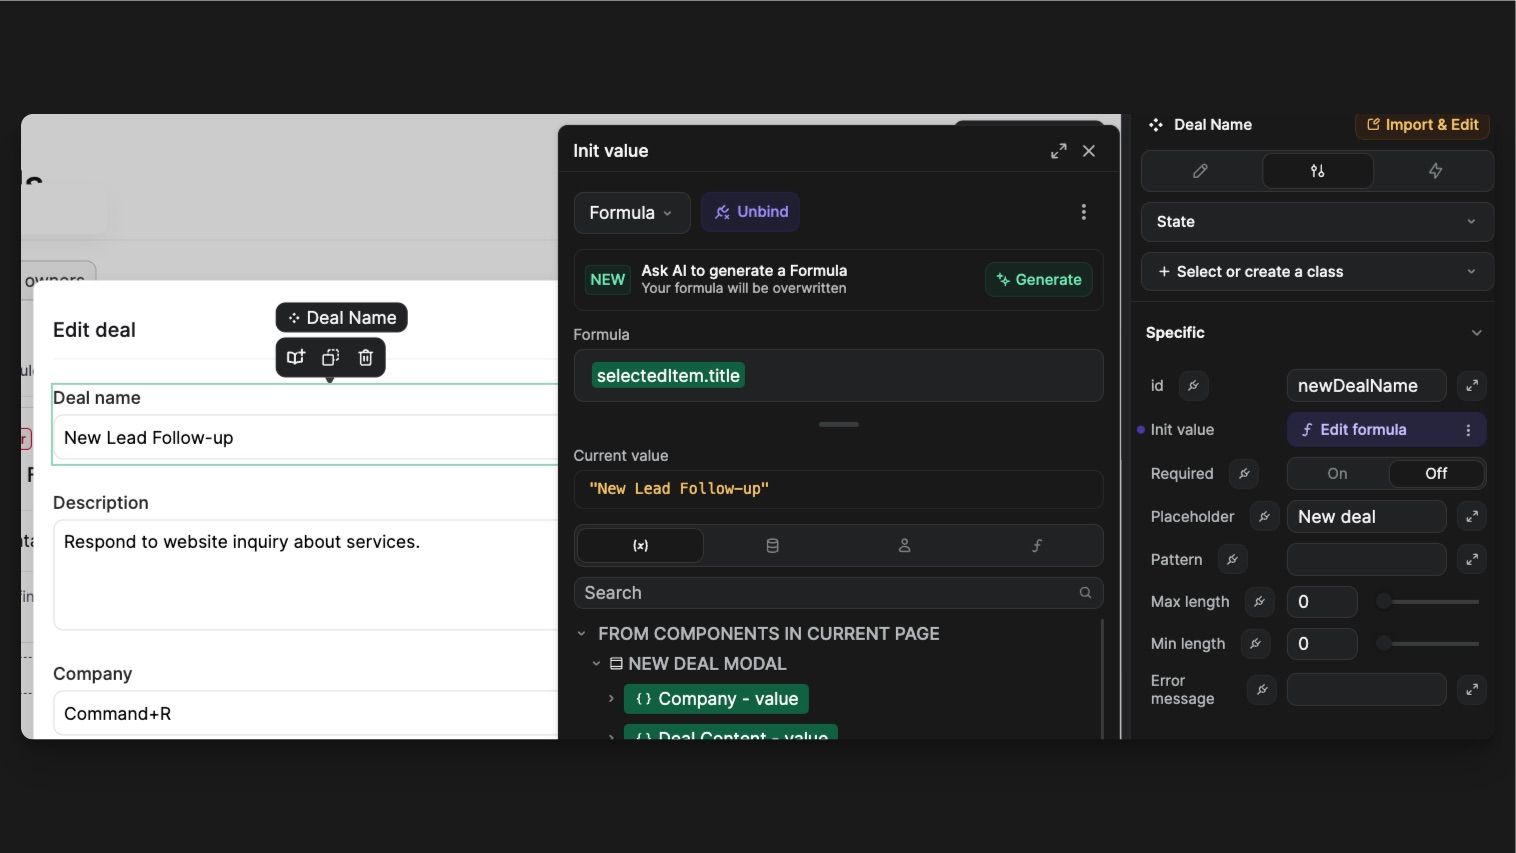Image resolution: width=1516 pixels, height=853 pixels.
Task: Switch to the data sources tab in formula picker
Action: pos(772,546)
